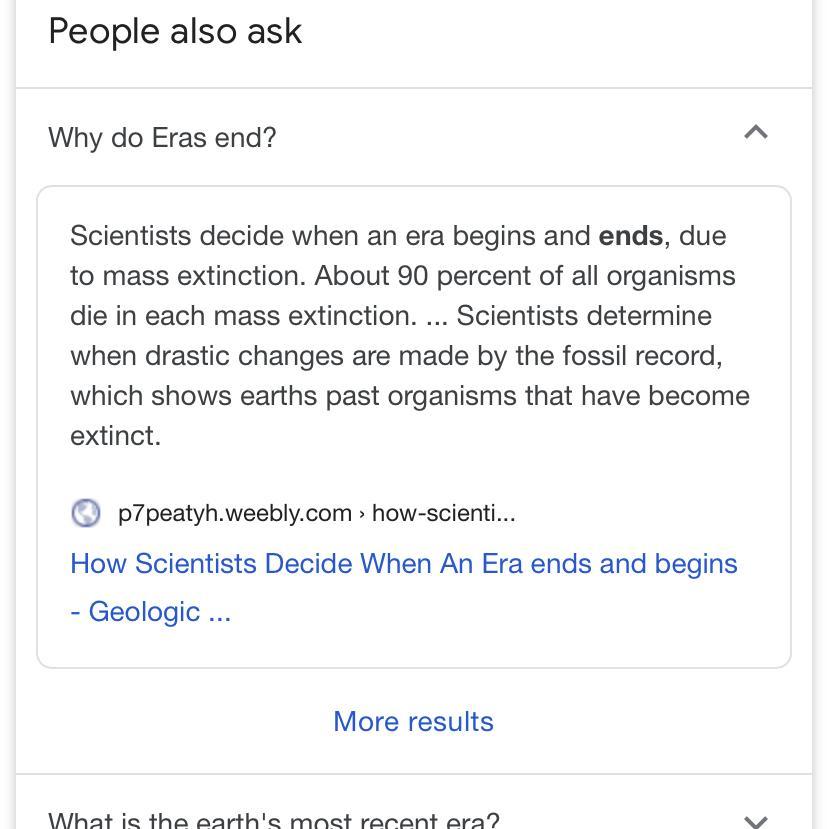Click the p7peatyh.weebly.com domain text
Image resolution: width=828 pixels, height=829 pixels.
point(234,513)
